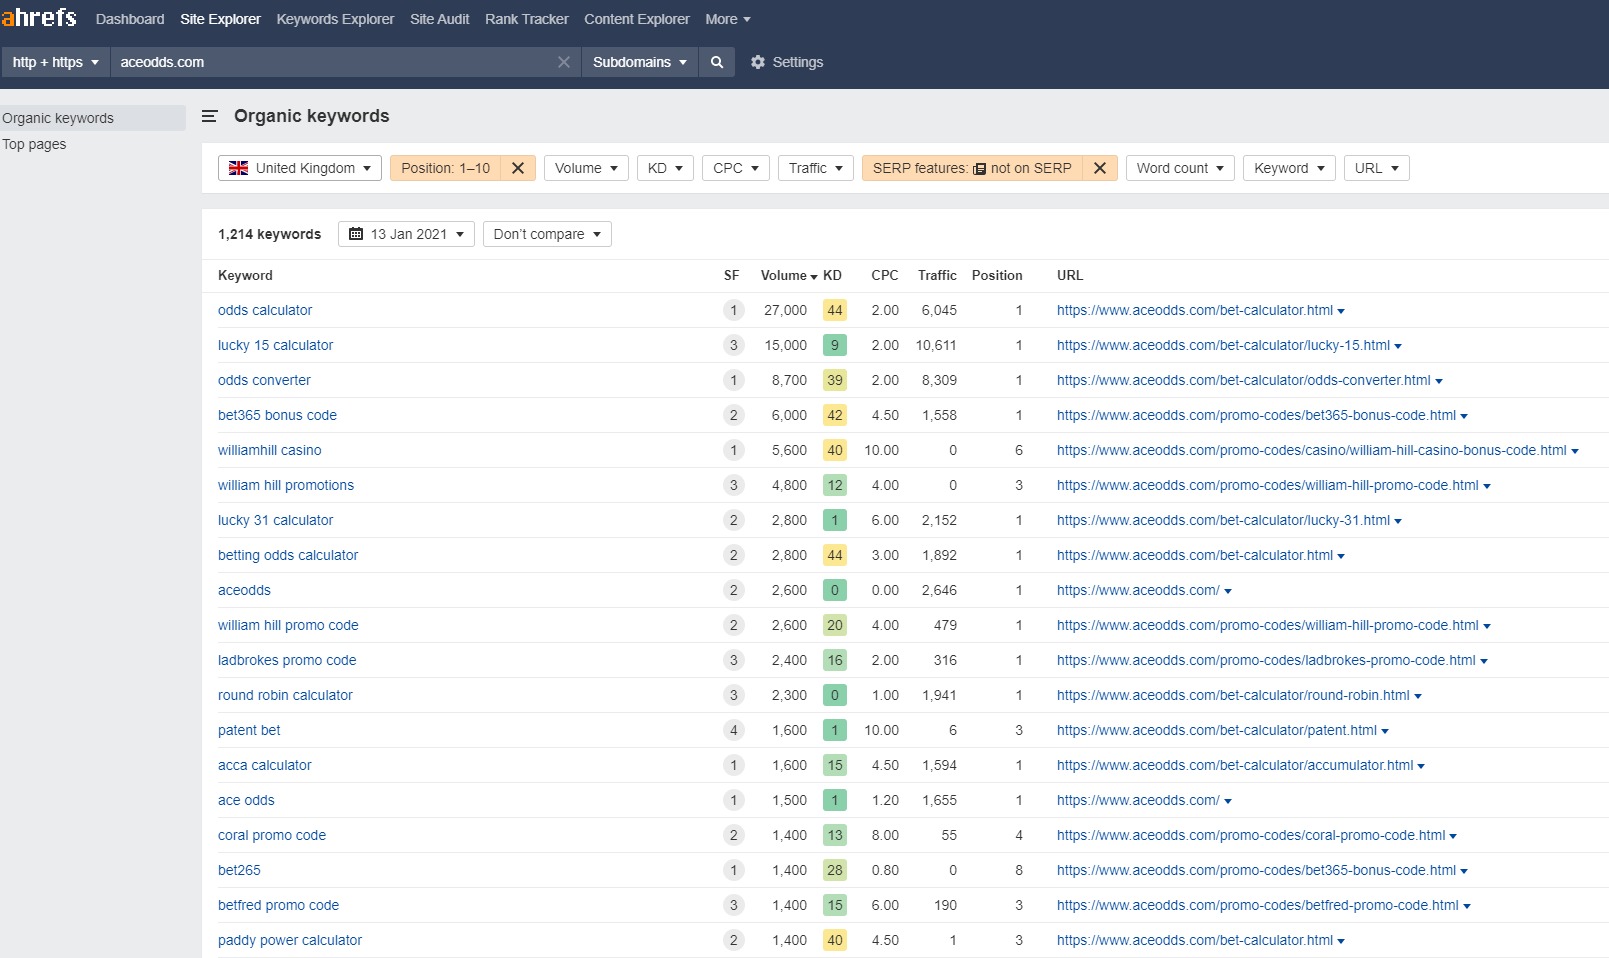
Task: Select Top pages in the sidebar
Action: click(x=35, y=144)
